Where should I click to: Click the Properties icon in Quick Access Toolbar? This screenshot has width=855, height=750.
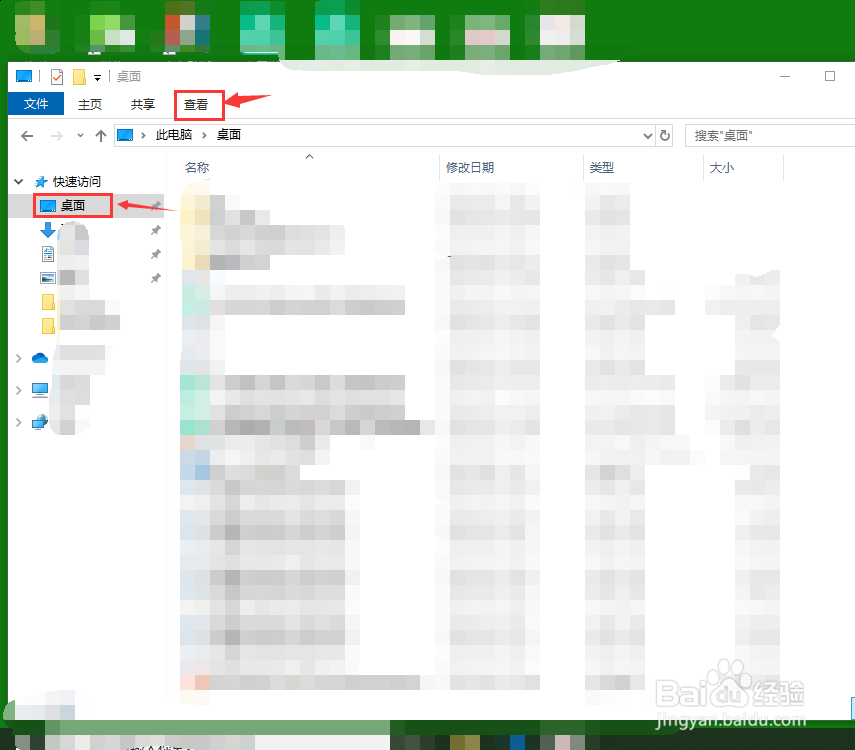pos(56,76)
